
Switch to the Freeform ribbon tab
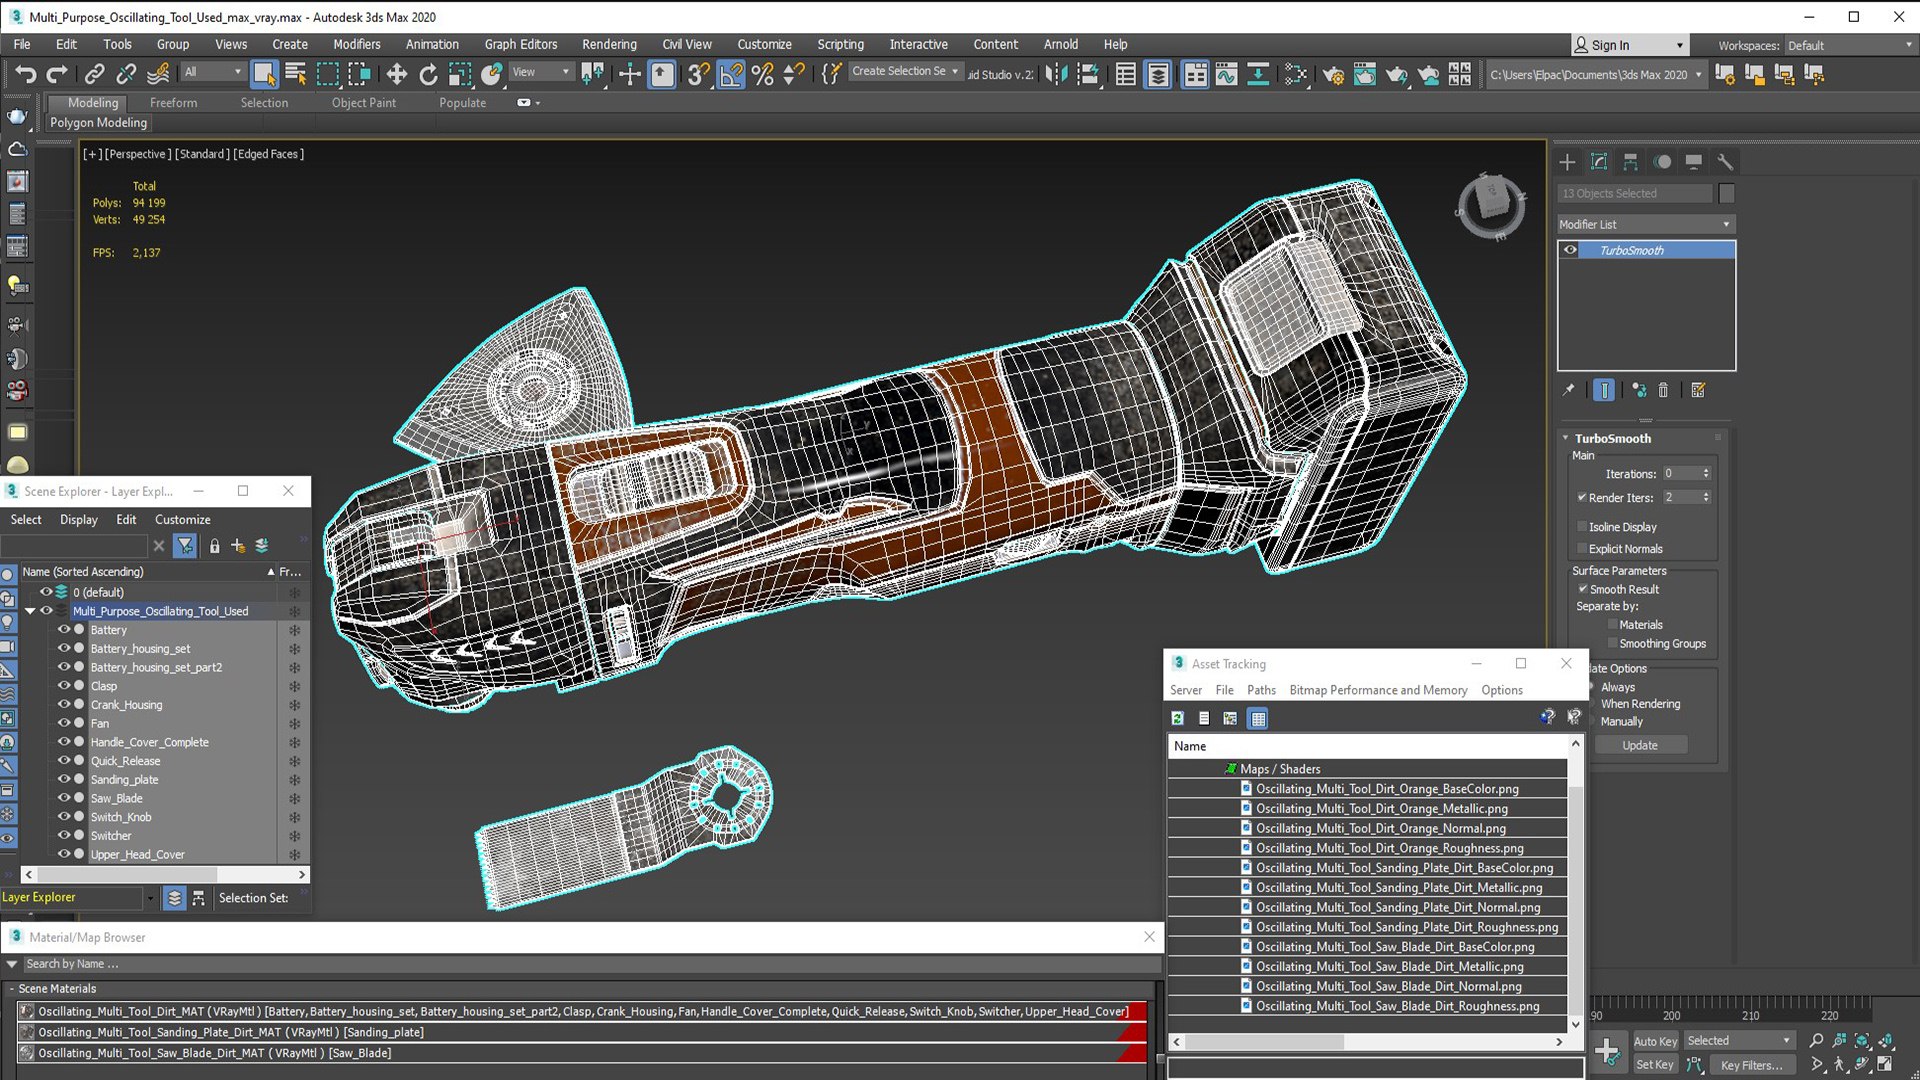coord(173,102)
